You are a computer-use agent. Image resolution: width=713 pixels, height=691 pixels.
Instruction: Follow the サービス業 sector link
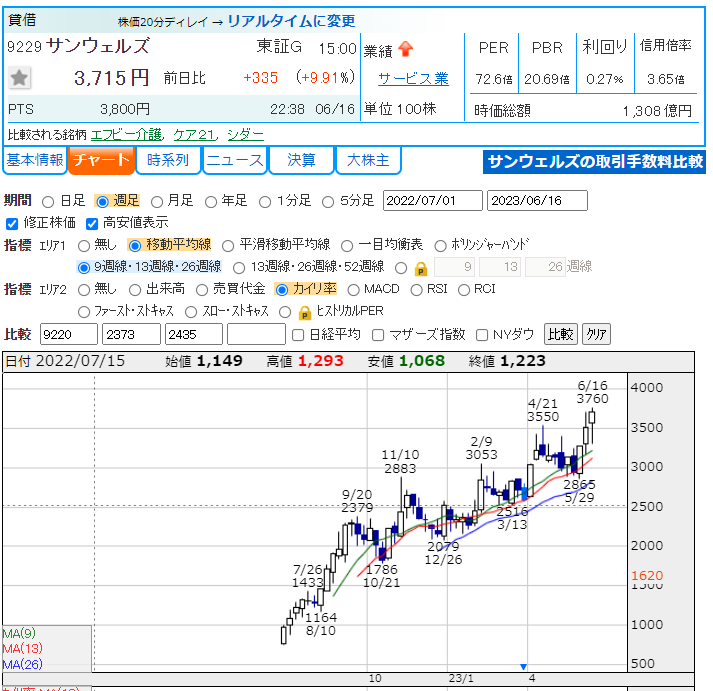(x=413, y=78)
